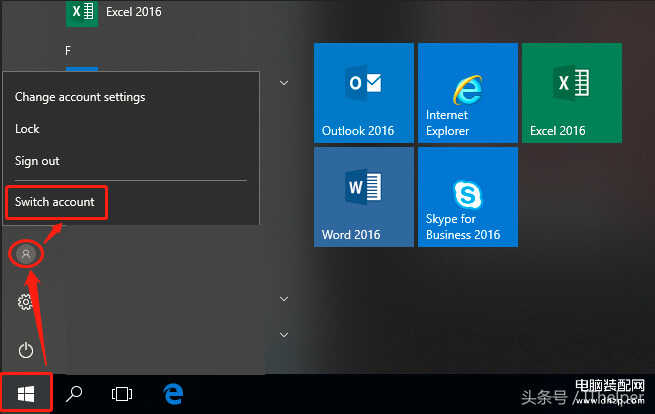Expand the app list chevron just above the Power icon
The height and width of the screenshot is (414, 655).
click(284, 335)
